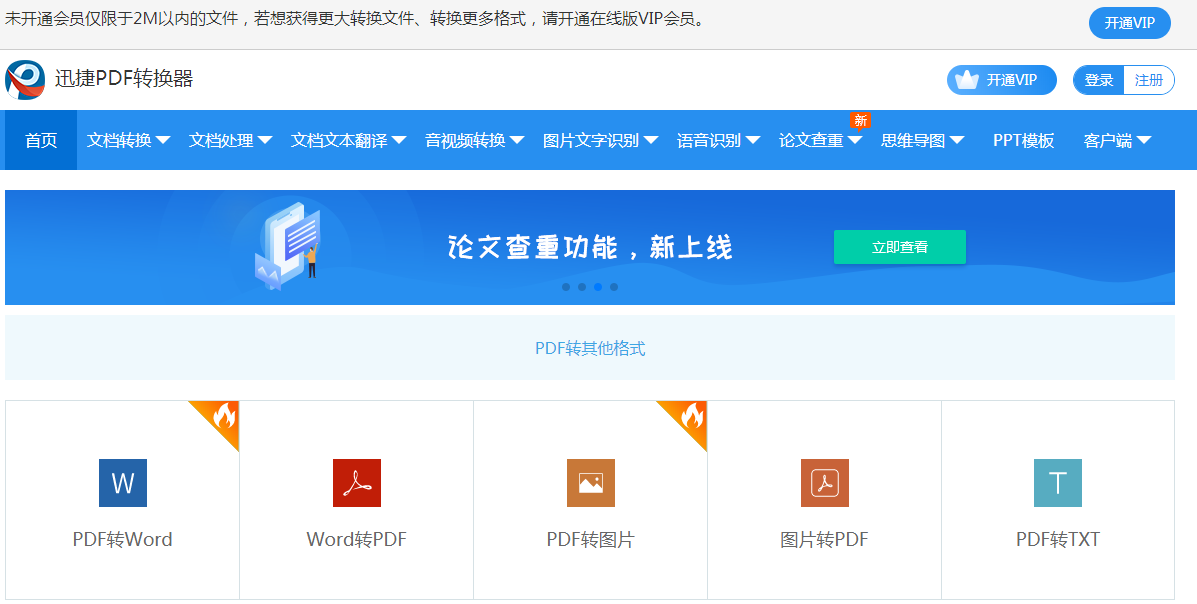Image resolution: width=1197 pixels, height=604 pixels.
Task: Open the 注册 link
Action: (x=1148, y=79)
